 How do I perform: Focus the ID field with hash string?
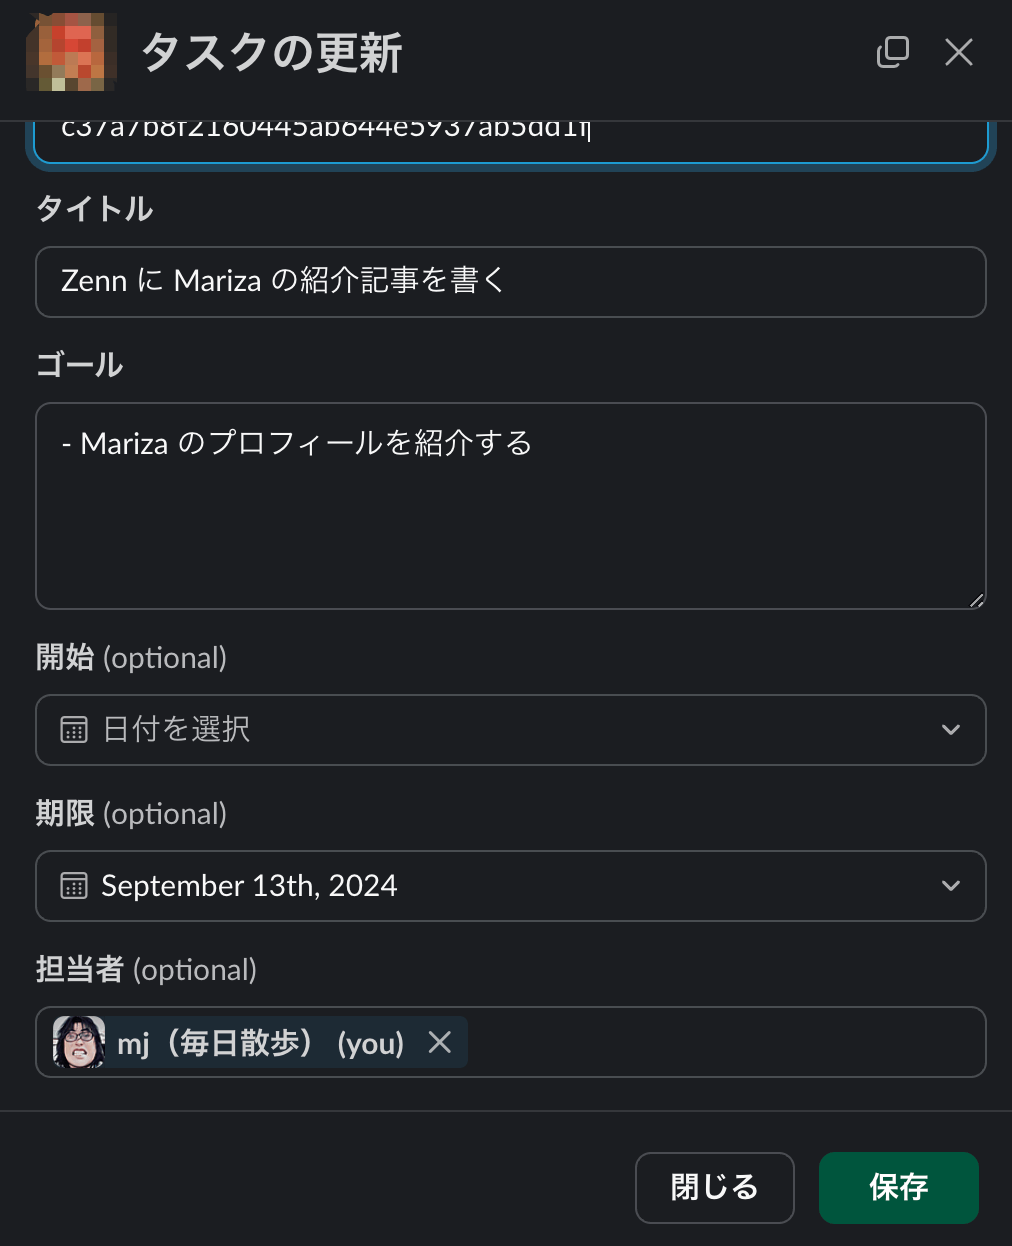click(511, 142)
